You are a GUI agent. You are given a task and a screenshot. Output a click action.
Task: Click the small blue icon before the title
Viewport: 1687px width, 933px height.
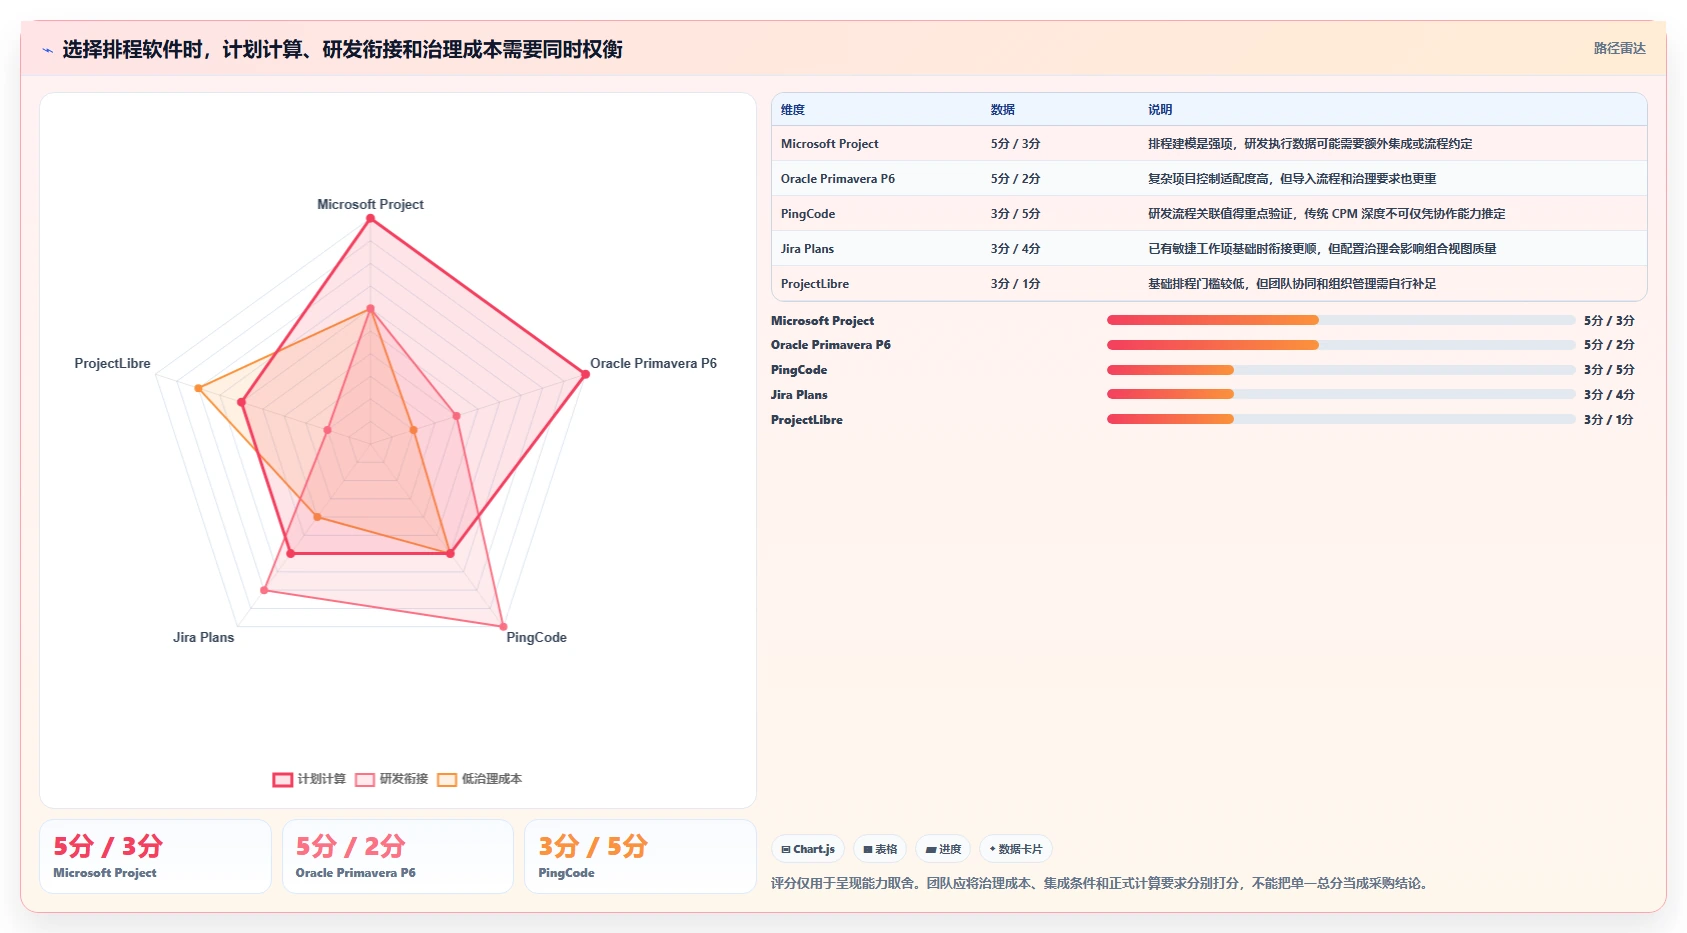pos(47,50)
